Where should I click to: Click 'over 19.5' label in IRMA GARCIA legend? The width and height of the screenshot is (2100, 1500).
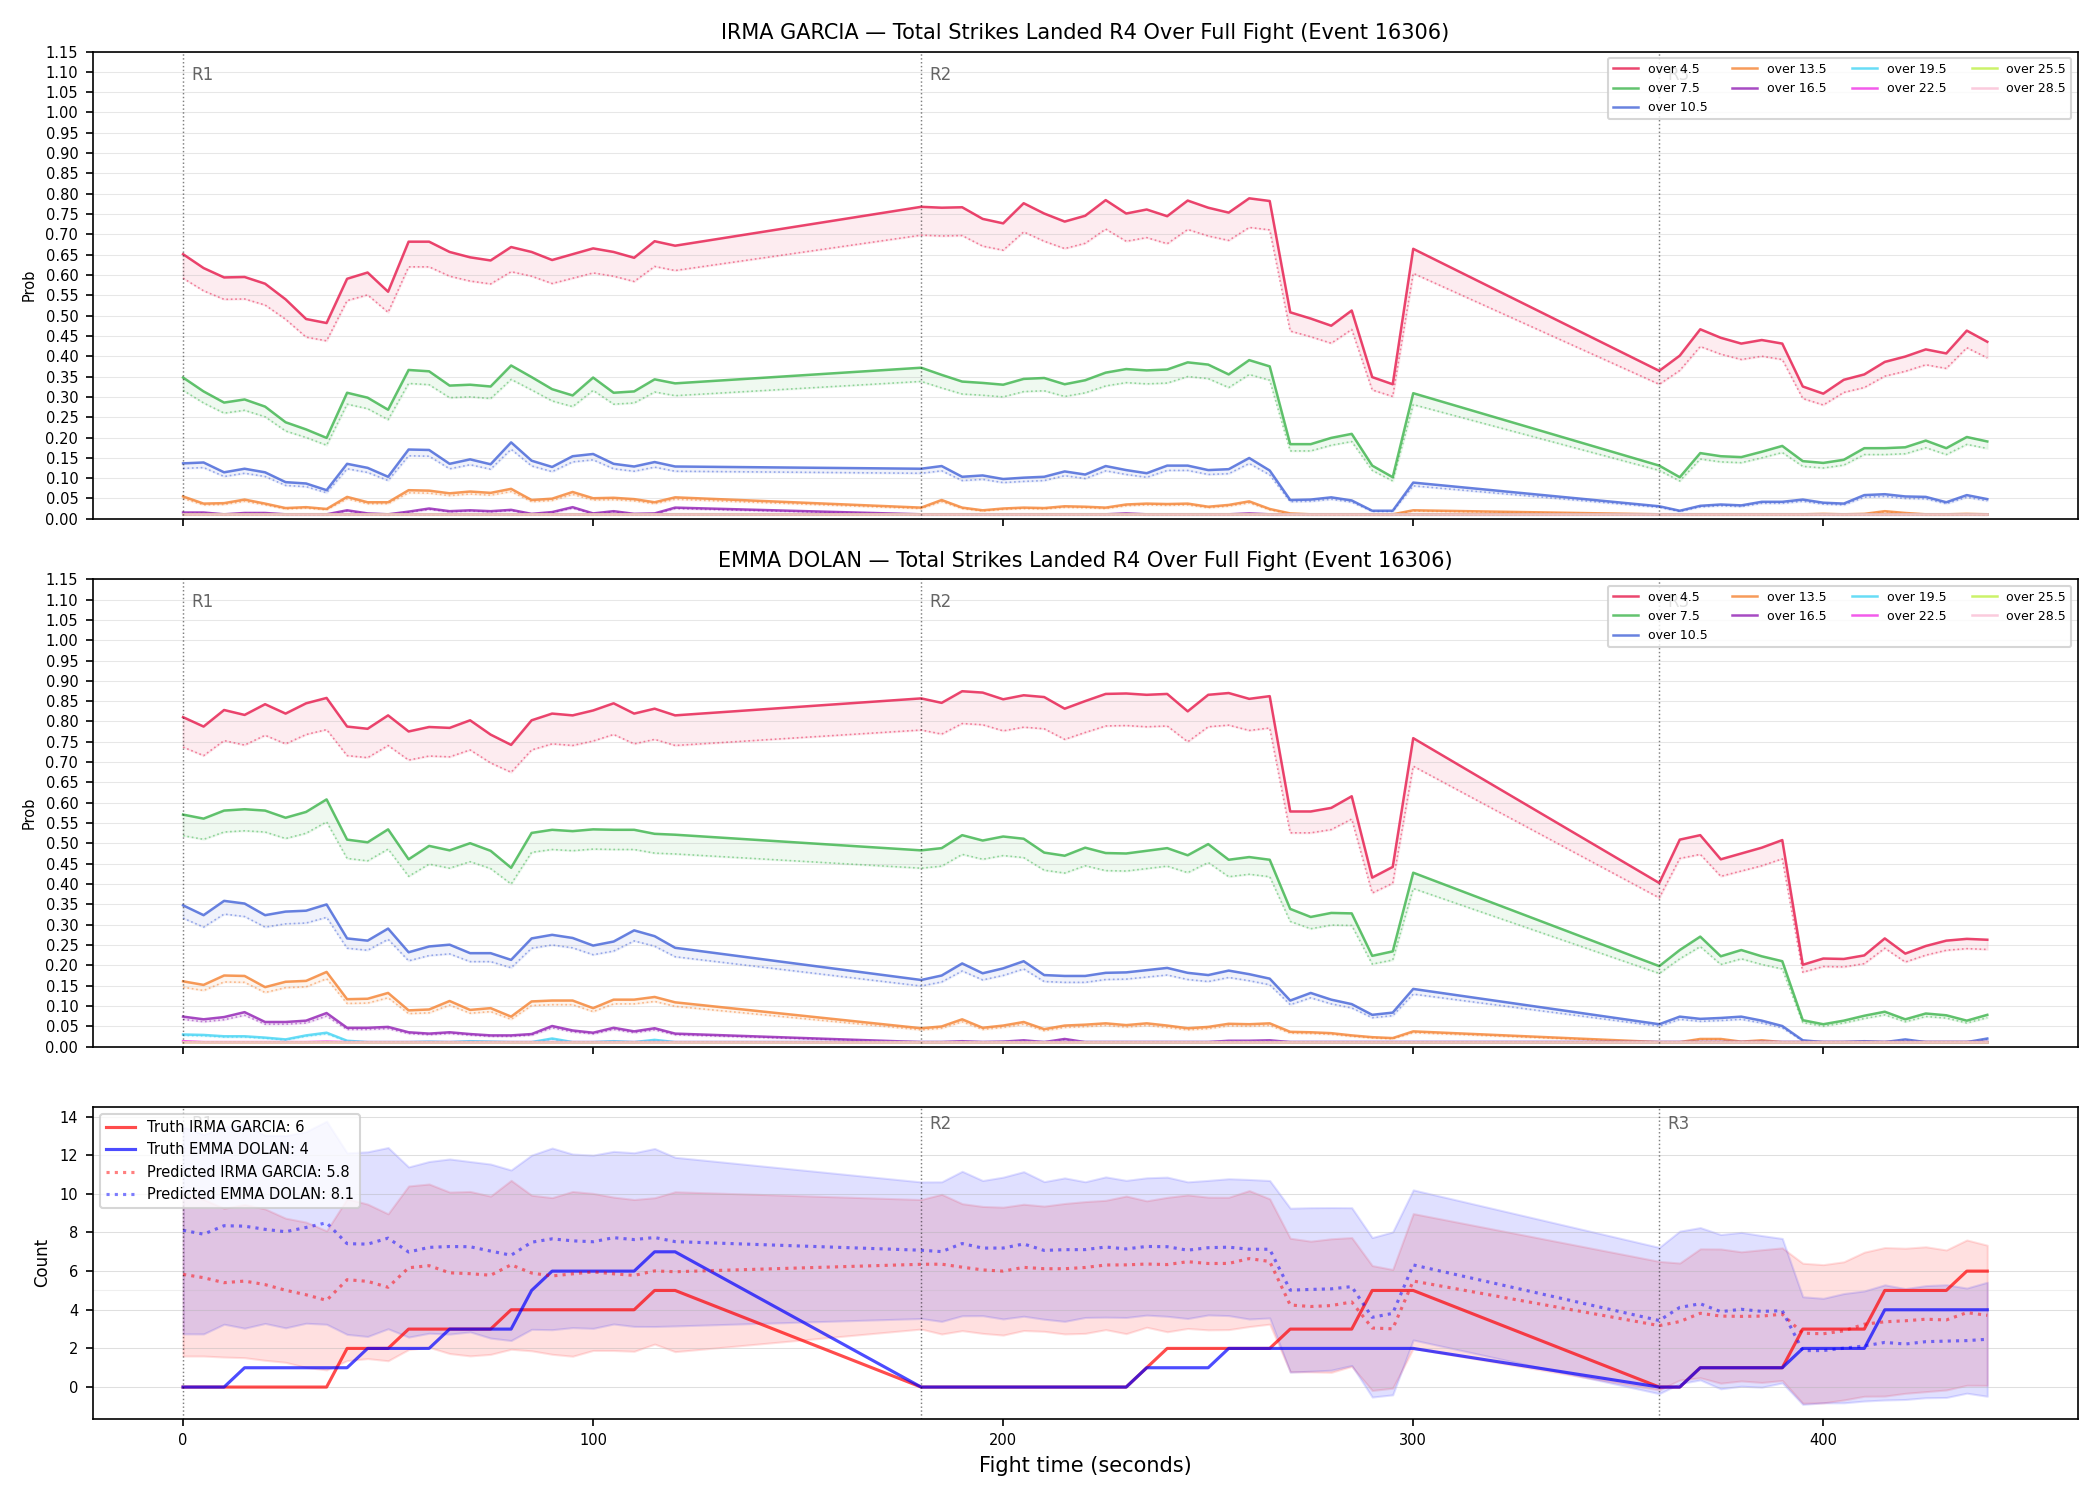[1916, 69]
